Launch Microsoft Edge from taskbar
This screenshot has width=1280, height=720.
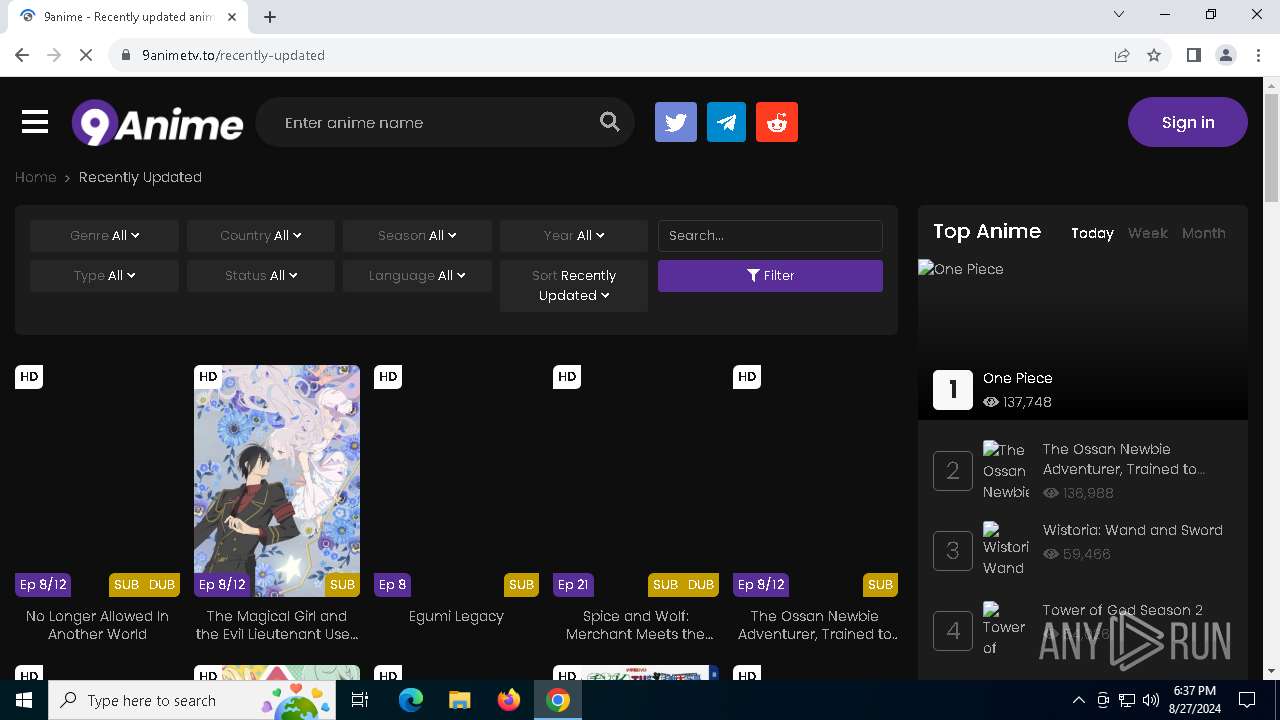(x=411, y=700)
